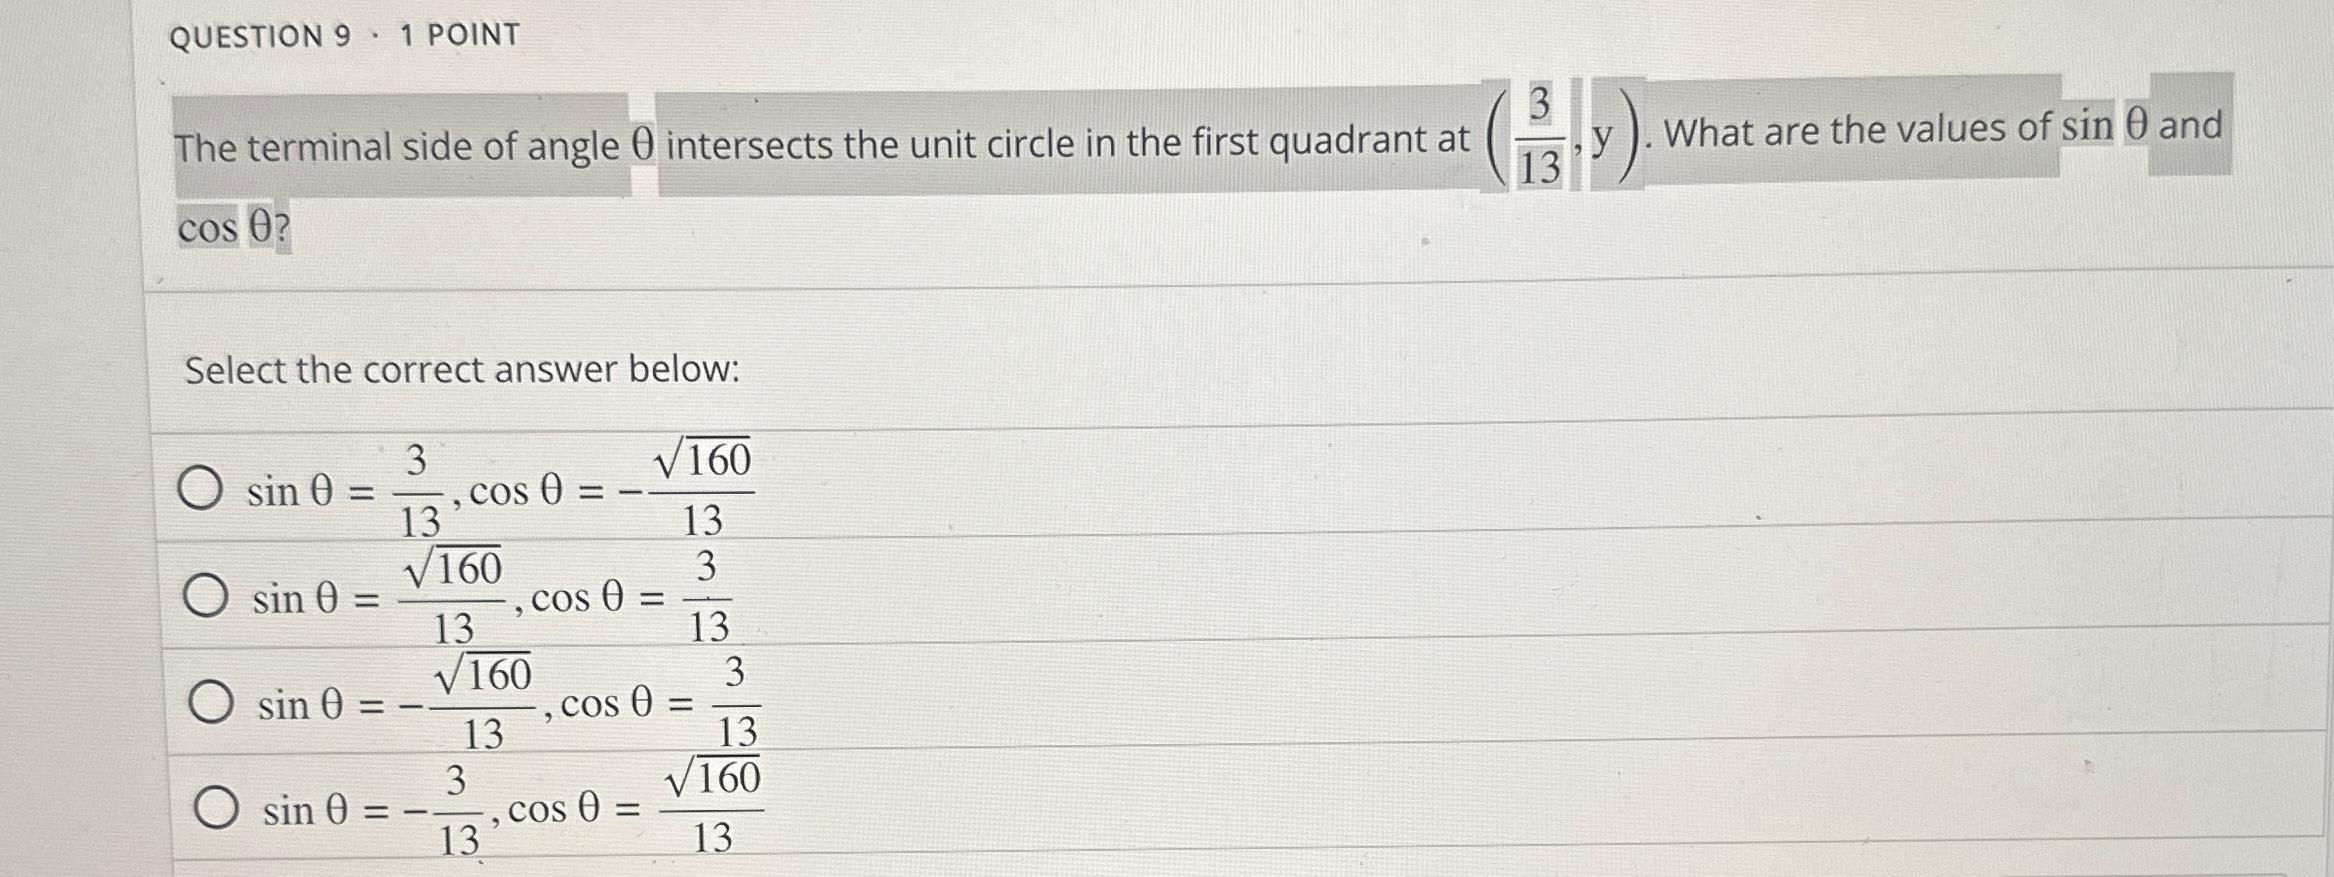Click the √160/13 value in the first option
The image size is (2334, 877).
[x=707, y=489]
